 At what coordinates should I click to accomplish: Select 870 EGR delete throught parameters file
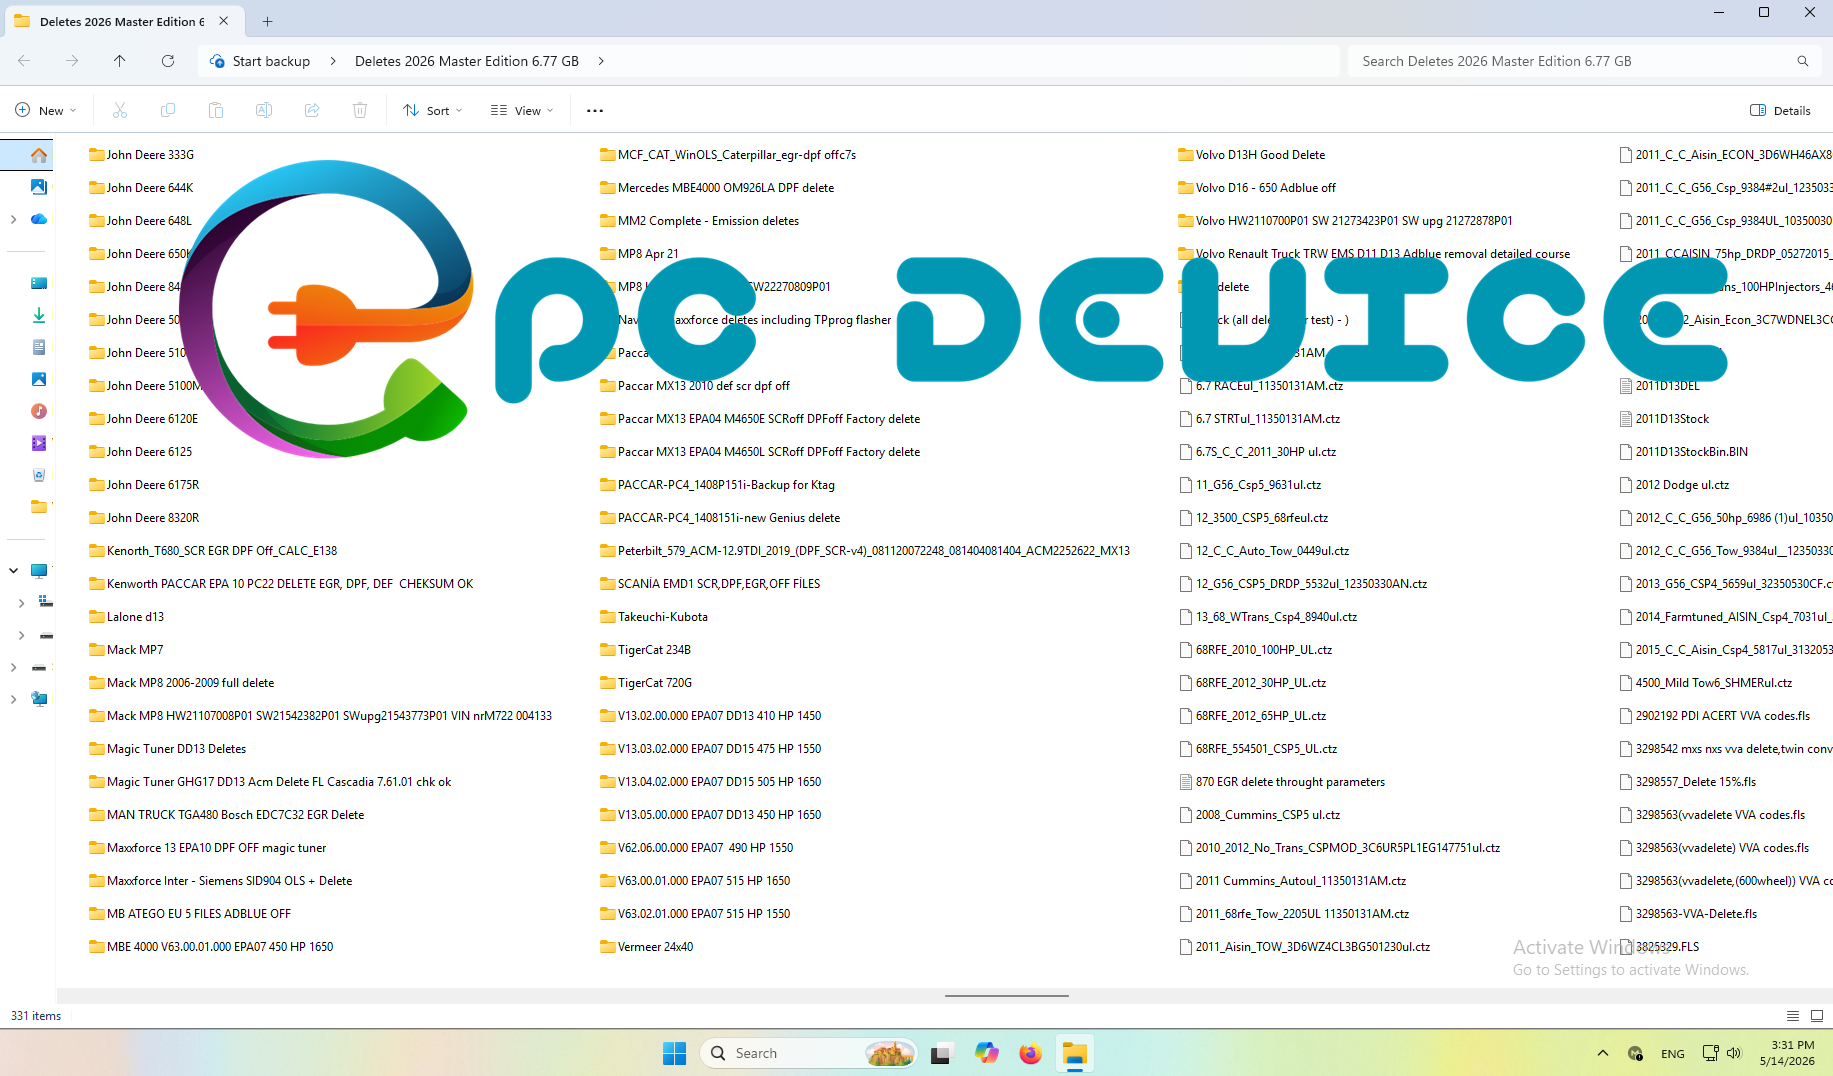coord(1282,782)
